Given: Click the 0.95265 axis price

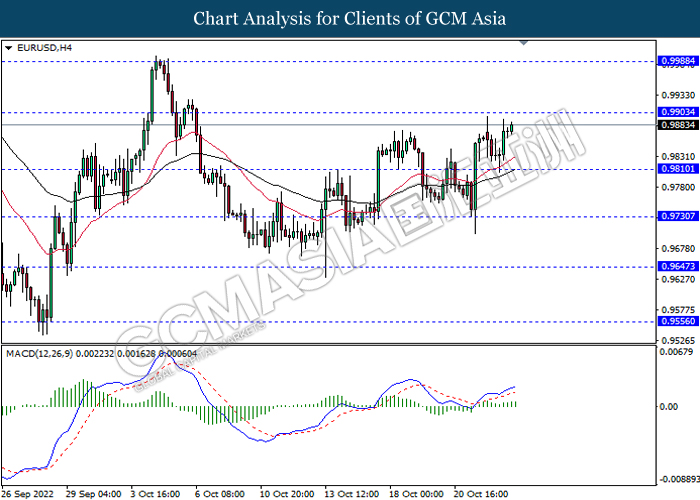Looking at the screenshot, I should [678, 340].
